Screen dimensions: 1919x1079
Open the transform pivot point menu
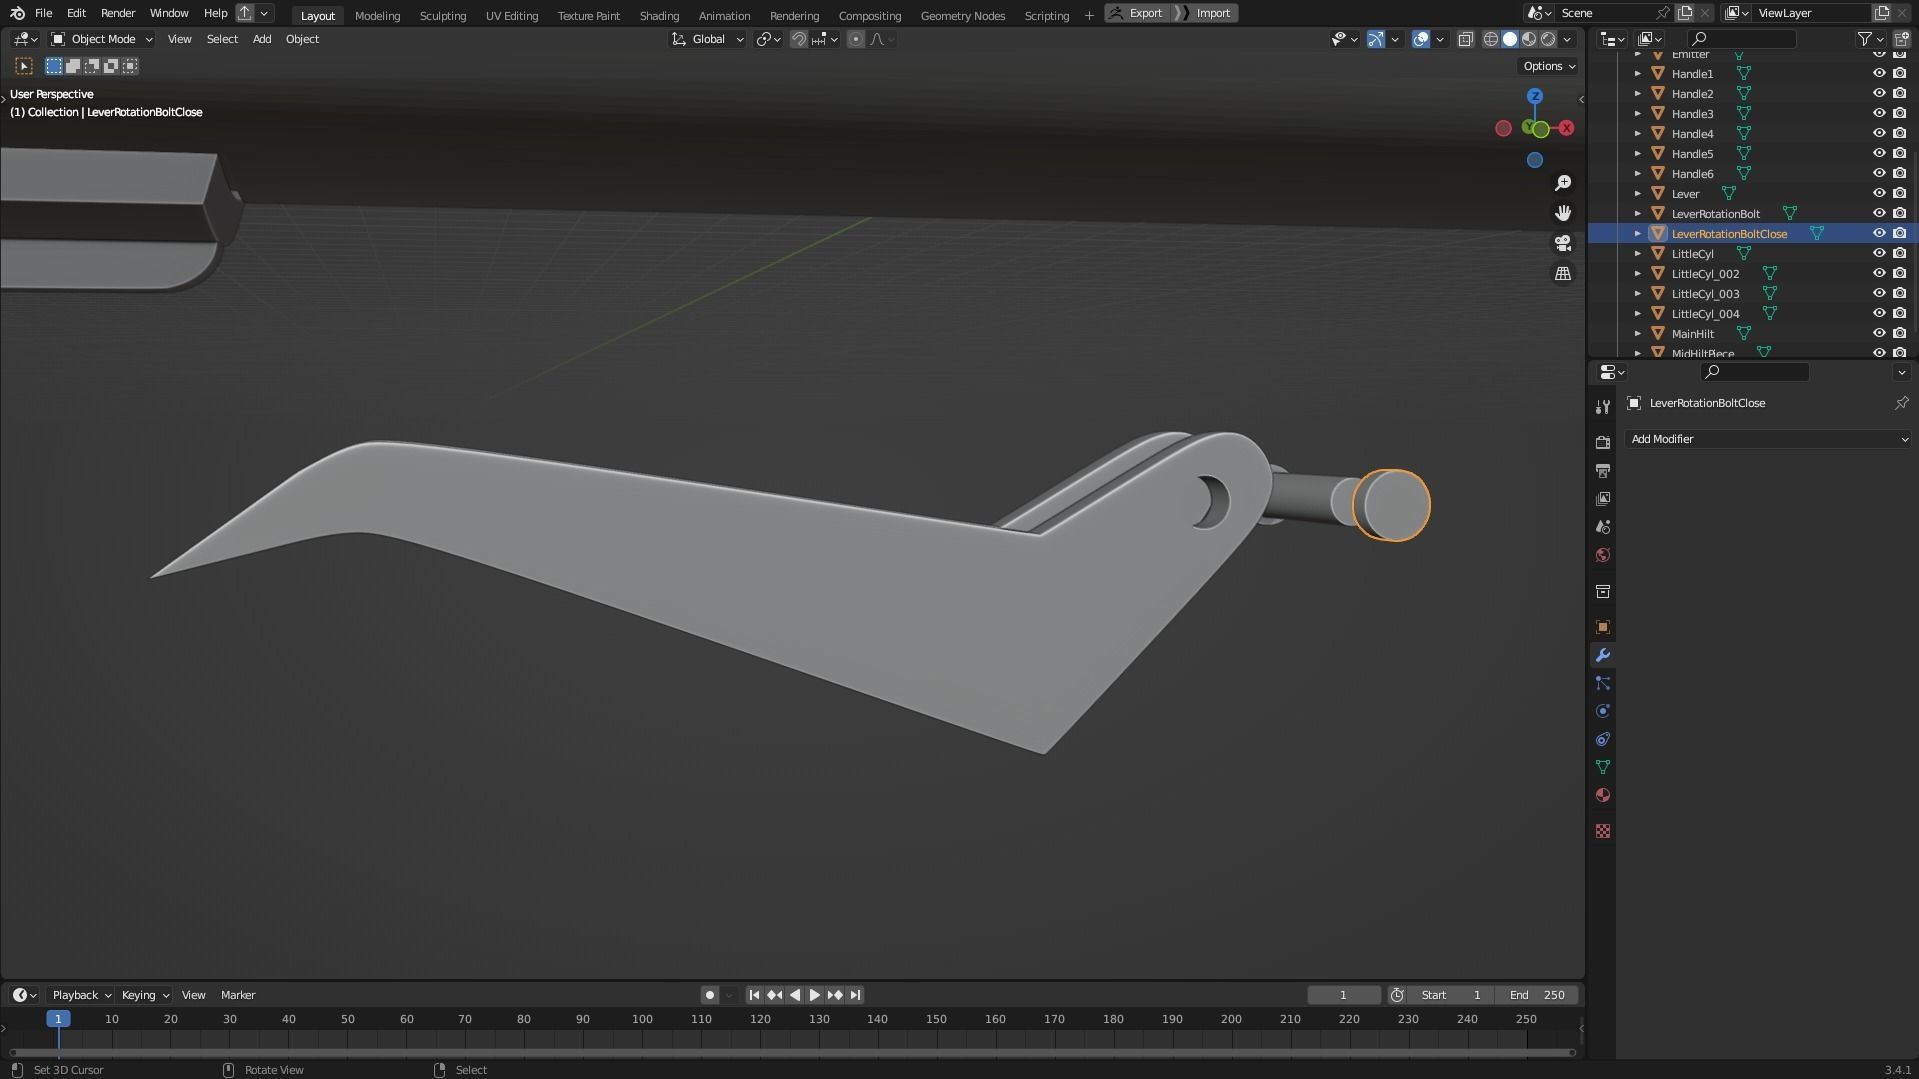coord(768,39)
